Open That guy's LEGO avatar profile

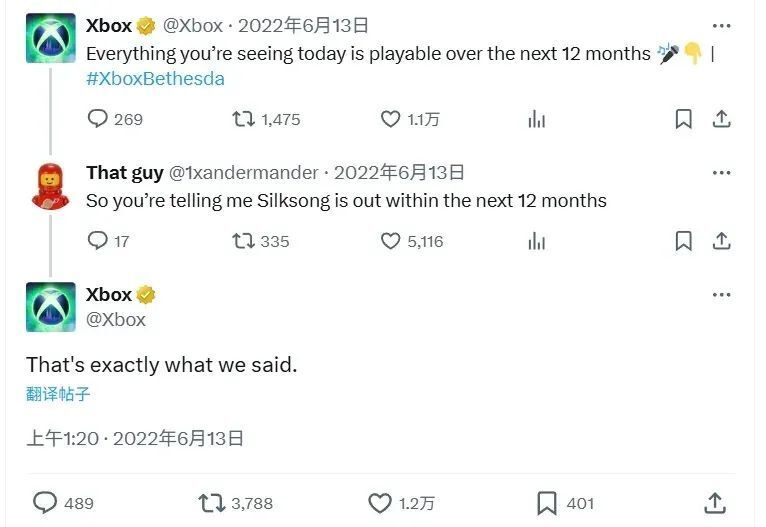50,185
